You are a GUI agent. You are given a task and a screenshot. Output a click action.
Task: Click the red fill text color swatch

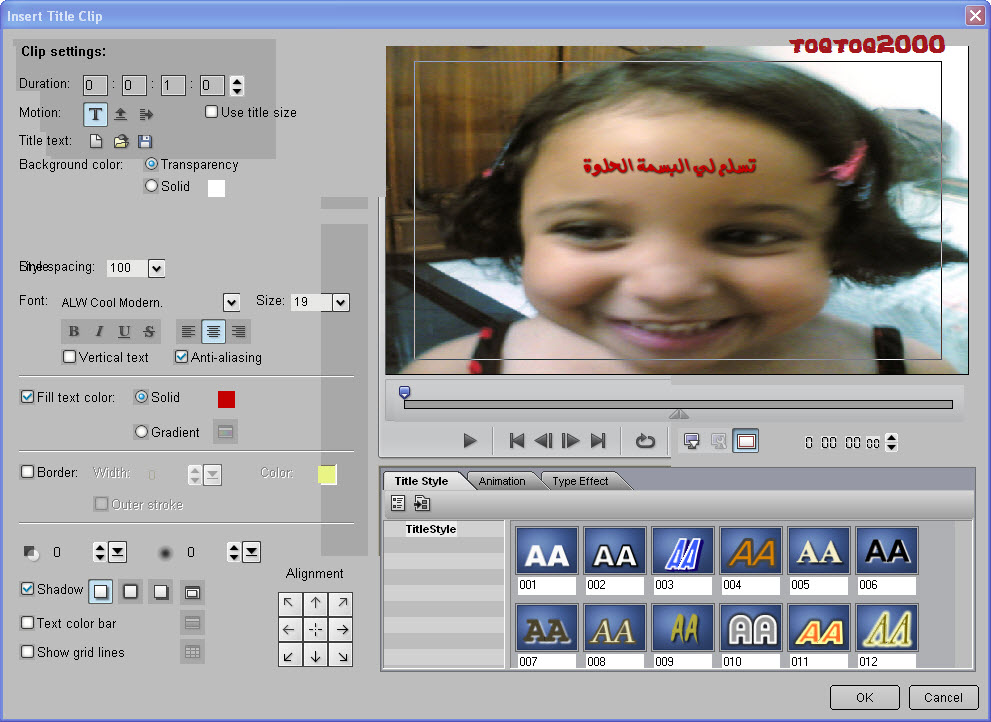tap(227, 399)
